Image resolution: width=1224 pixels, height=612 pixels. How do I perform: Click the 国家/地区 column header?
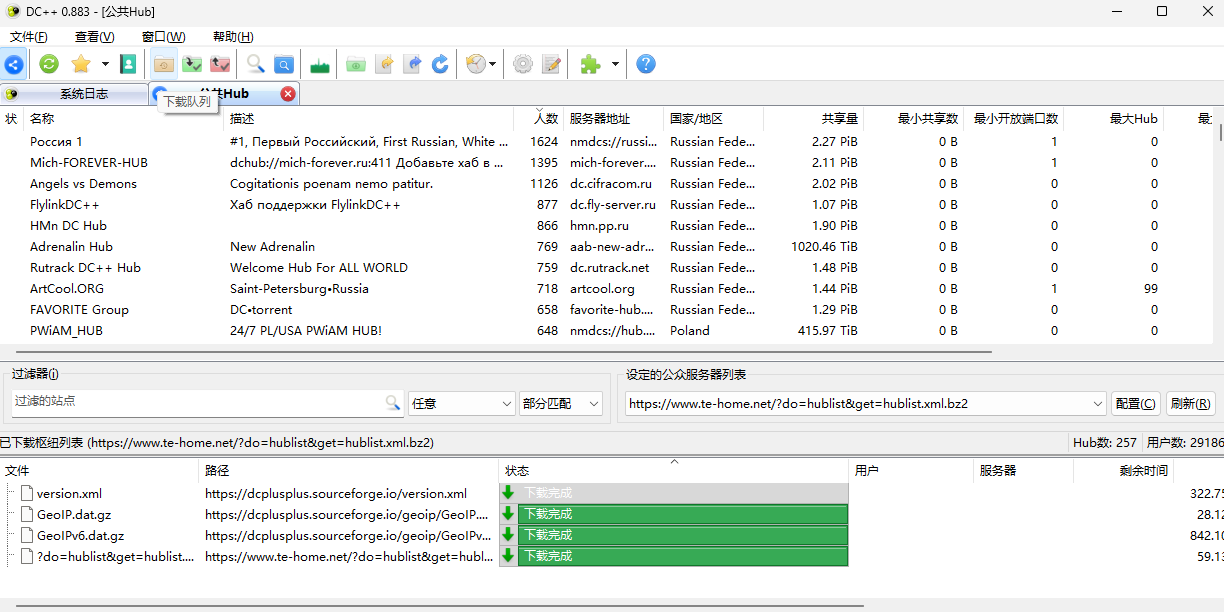coord(713,118)
